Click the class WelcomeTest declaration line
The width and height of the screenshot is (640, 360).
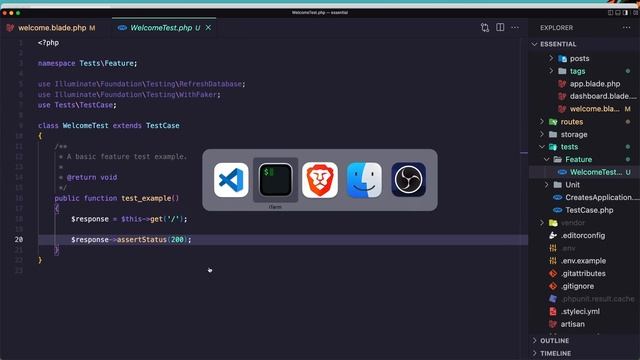click(x=109, y=126)
